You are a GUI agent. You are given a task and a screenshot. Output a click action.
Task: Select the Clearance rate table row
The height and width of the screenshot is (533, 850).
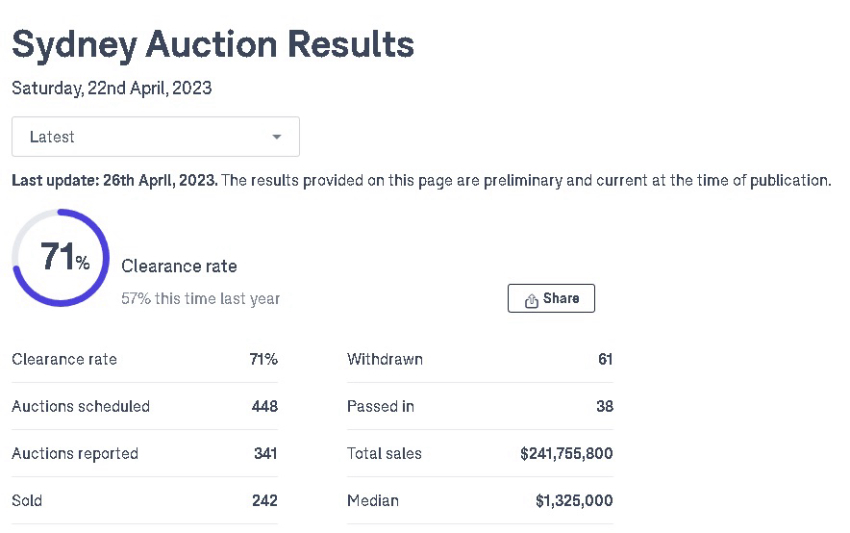click(145, 359)
